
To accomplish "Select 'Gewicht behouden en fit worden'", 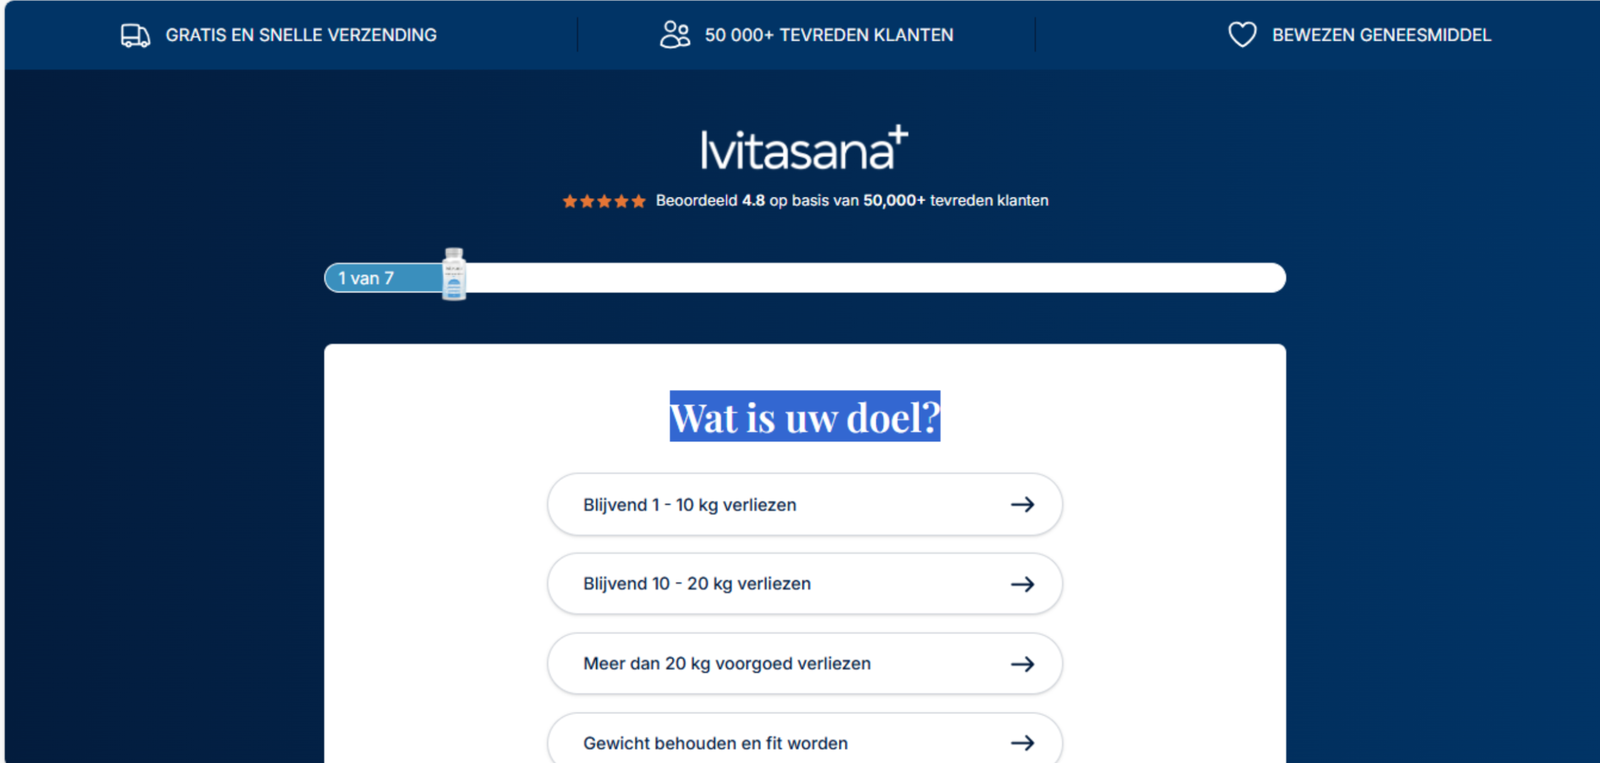I will point(715,743).
